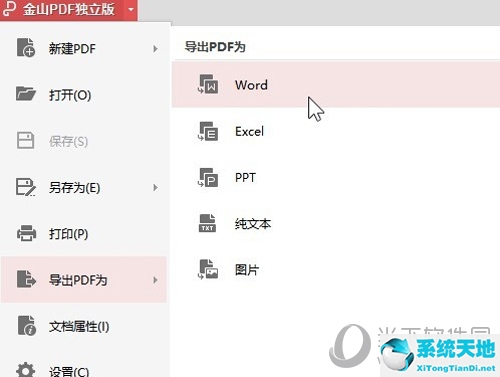Export the PDF to PPT
This screenshot has width=500, height=377.
coord(336,177)
